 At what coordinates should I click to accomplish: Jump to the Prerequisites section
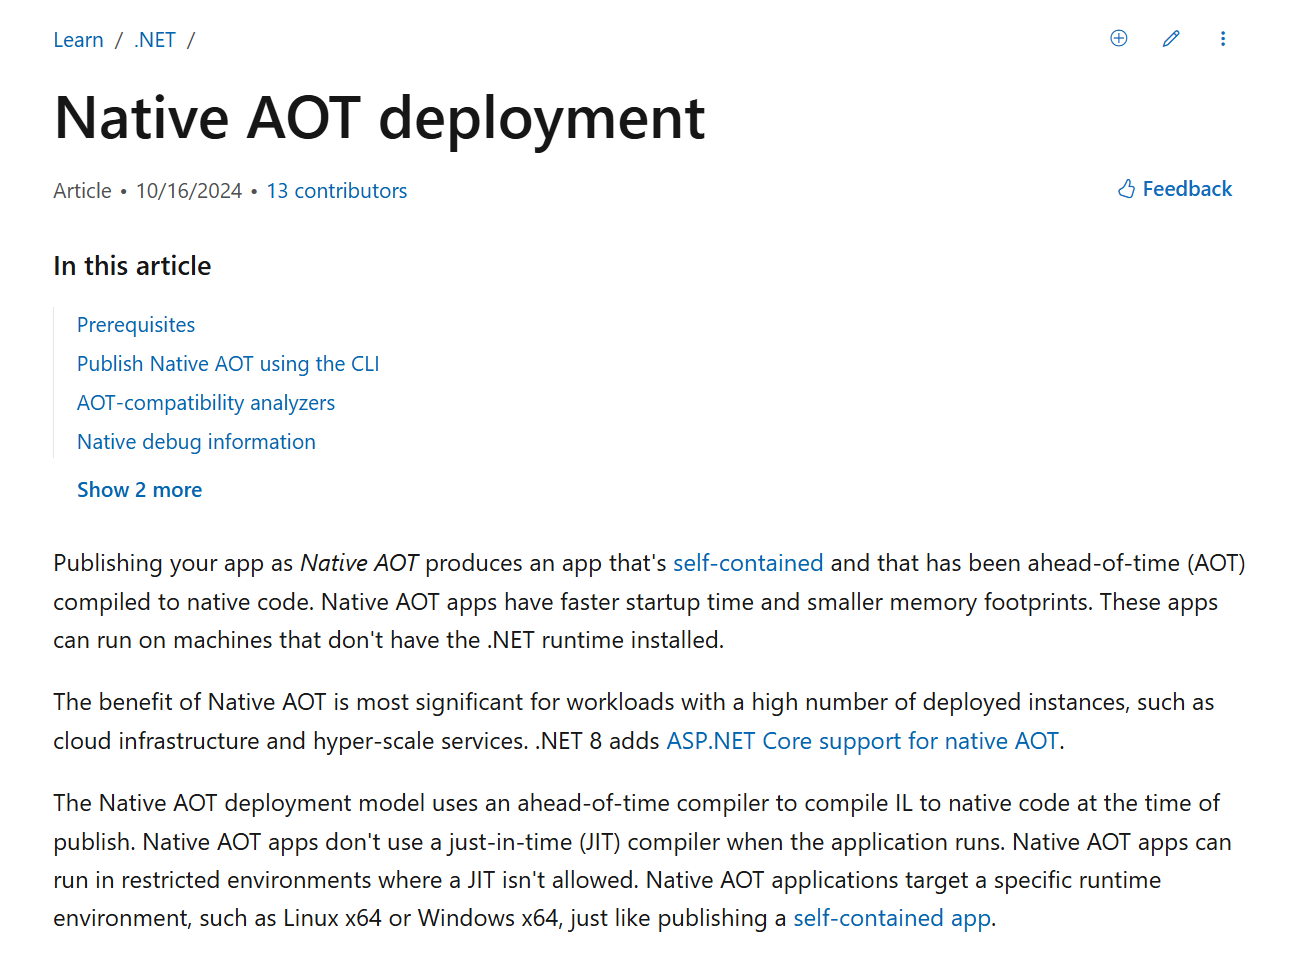click(136, 324)
